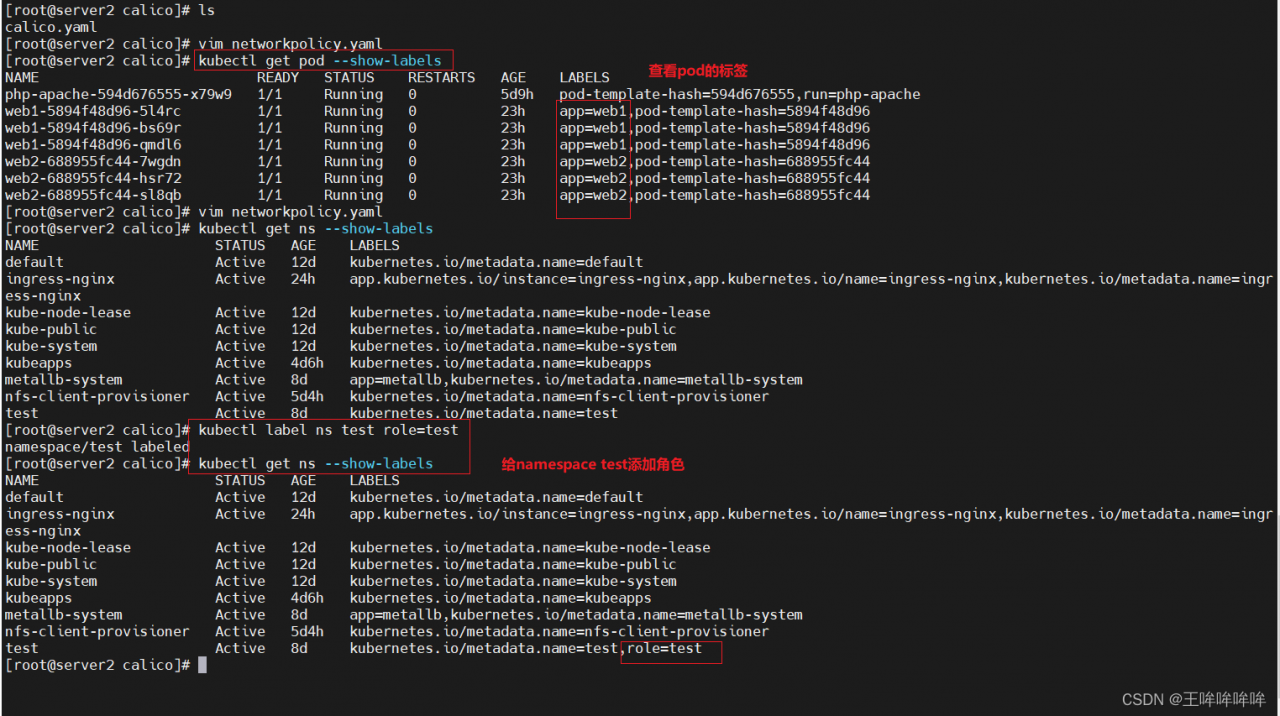Screen dimensions: 1280x716
Task: Click the red '查看pod的标签' annotation
Action: [698, 71]
